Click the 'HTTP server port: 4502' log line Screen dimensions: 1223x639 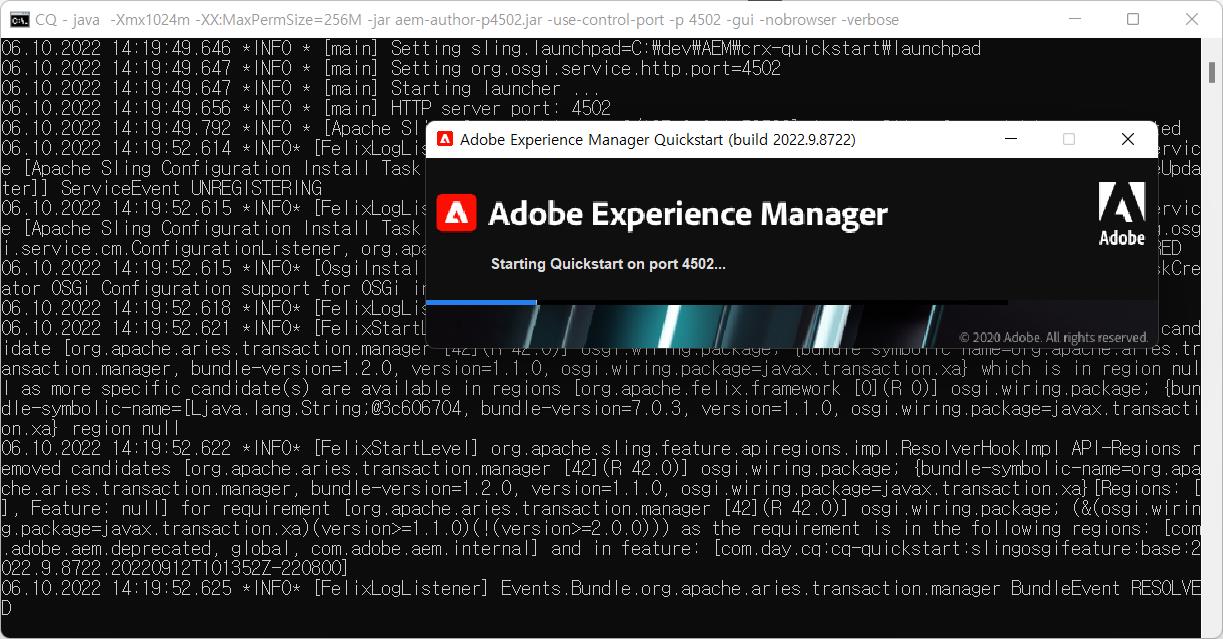[306, 108]
